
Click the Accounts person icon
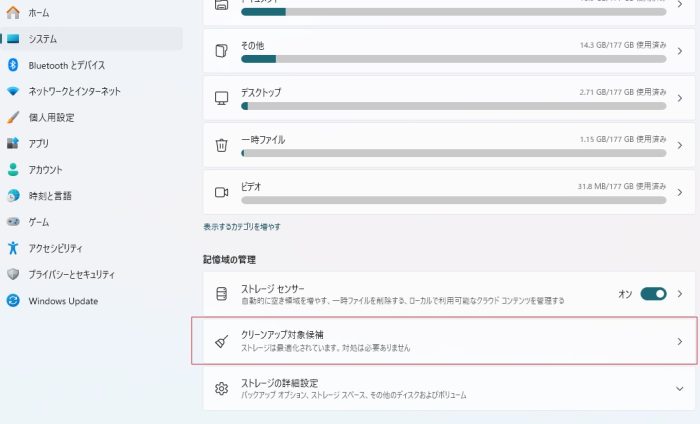pyautogui.click(x=13, y=170)
